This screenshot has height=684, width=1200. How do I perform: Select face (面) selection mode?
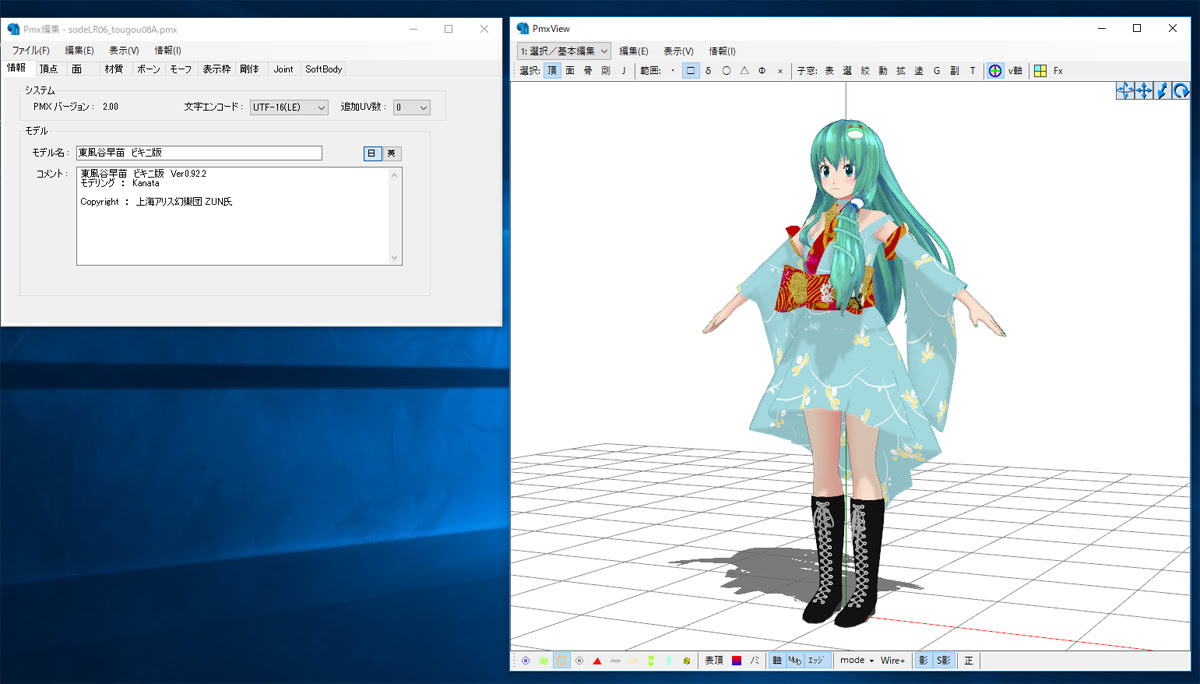[570, 71]
